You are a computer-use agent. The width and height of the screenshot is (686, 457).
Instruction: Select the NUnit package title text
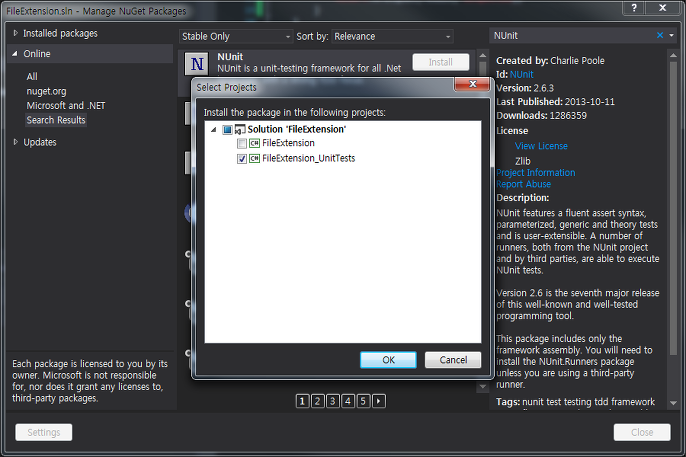pyautogui.click(x=230, y=57)
